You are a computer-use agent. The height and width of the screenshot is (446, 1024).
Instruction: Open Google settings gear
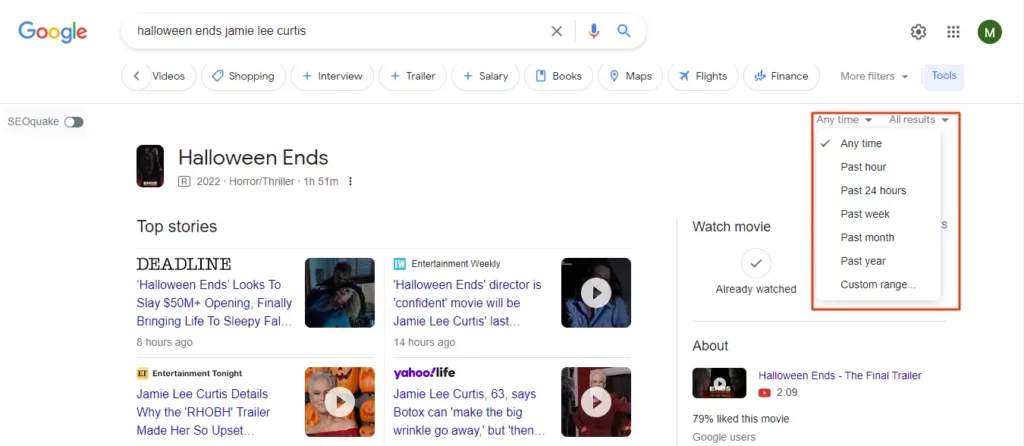tap(918, 31)
